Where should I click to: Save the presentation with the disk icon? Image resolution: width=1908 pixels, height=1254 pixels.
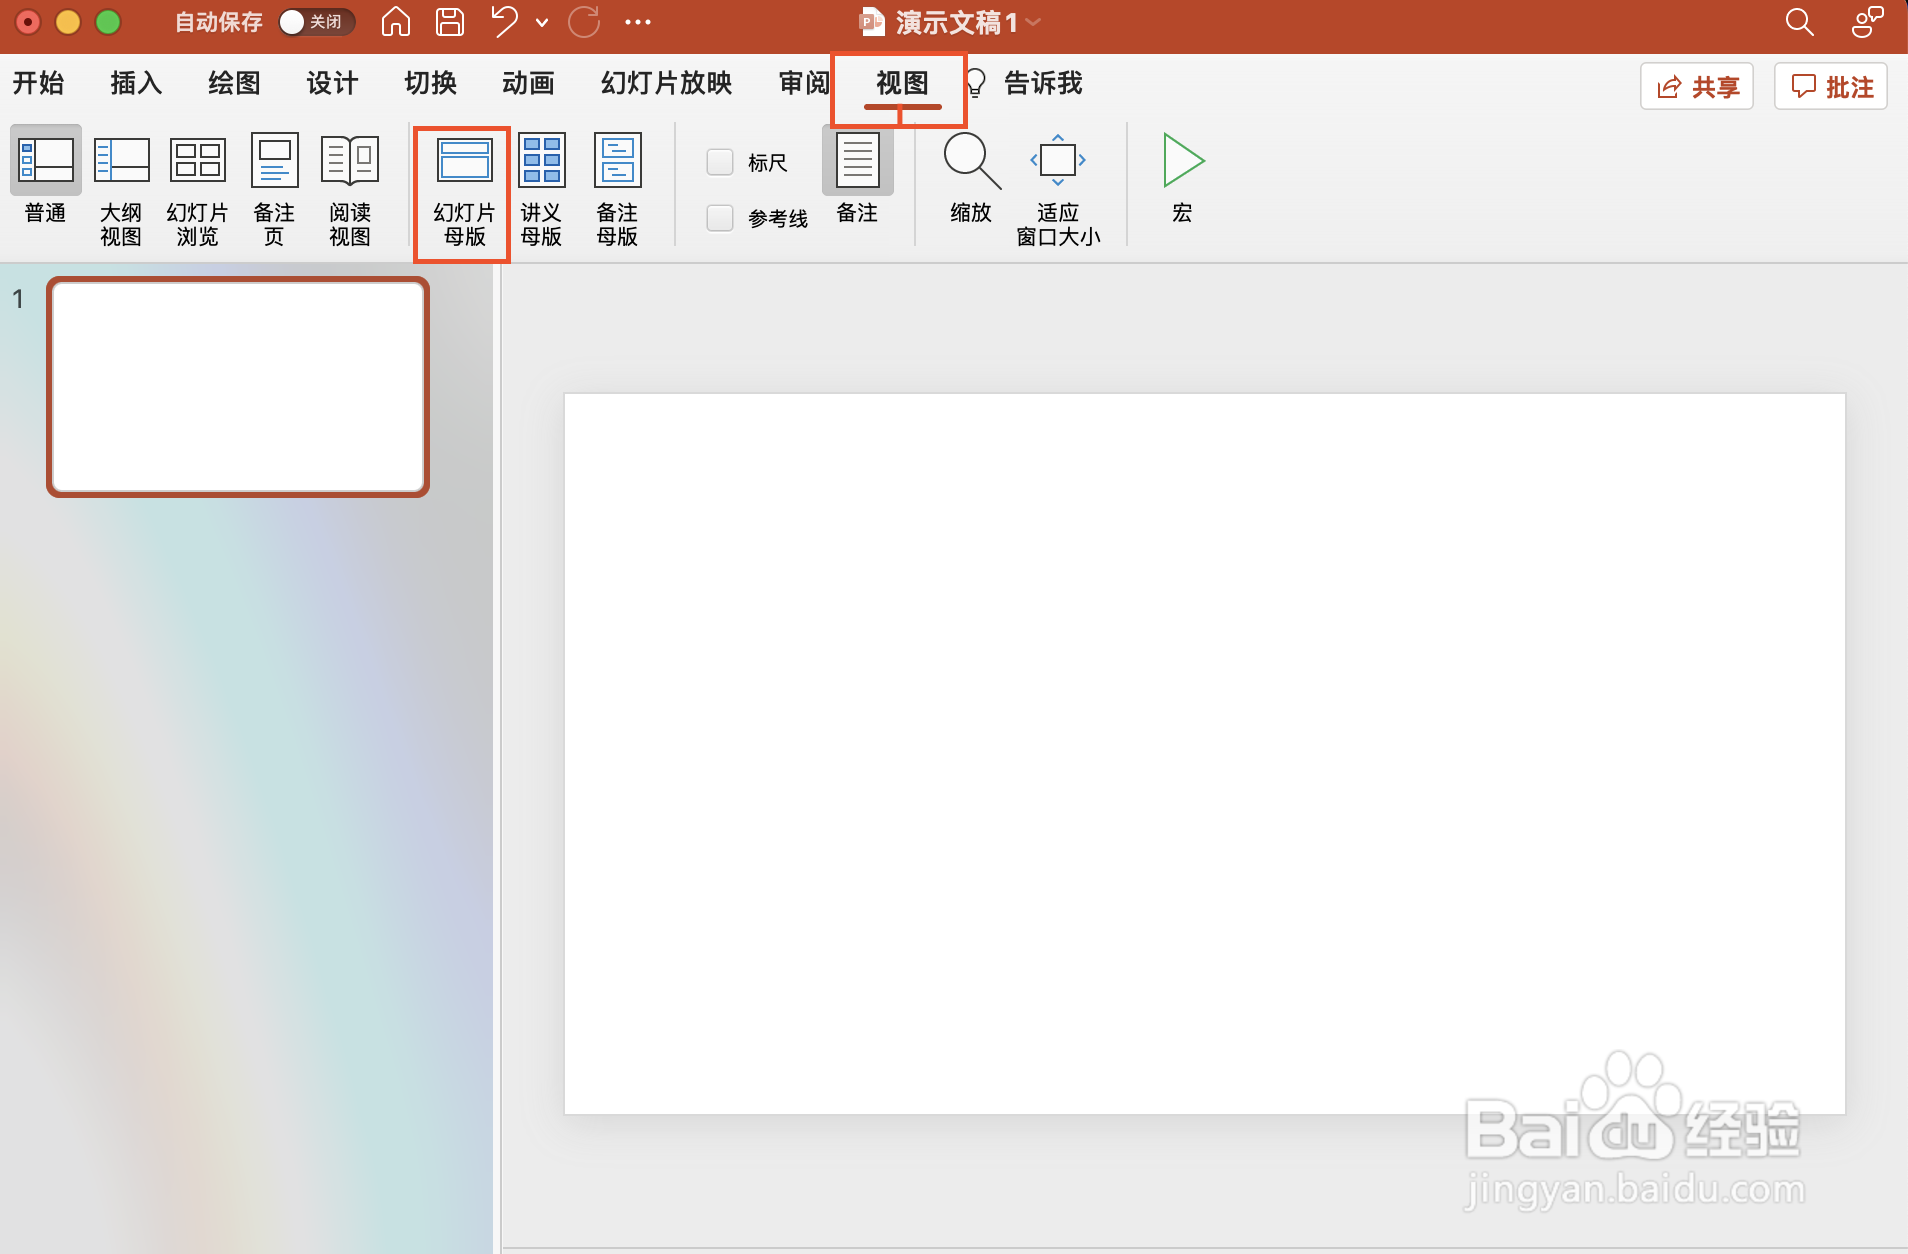pos(450,21)
